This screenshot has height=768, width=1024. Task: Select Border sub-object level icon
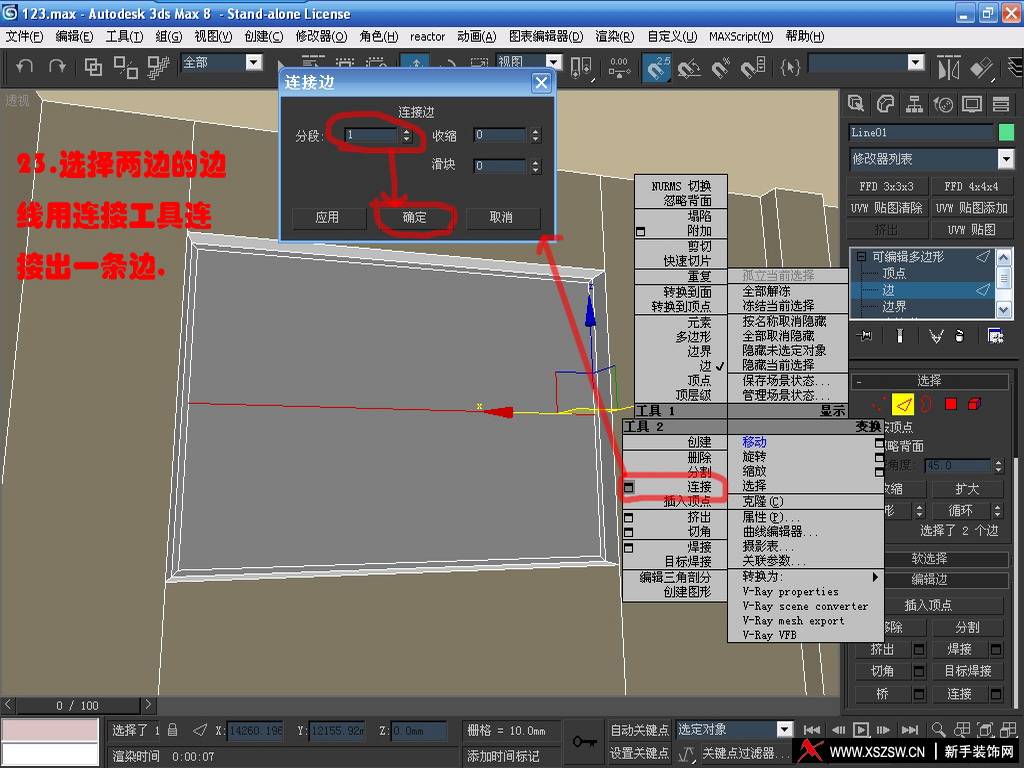[926, 404]
